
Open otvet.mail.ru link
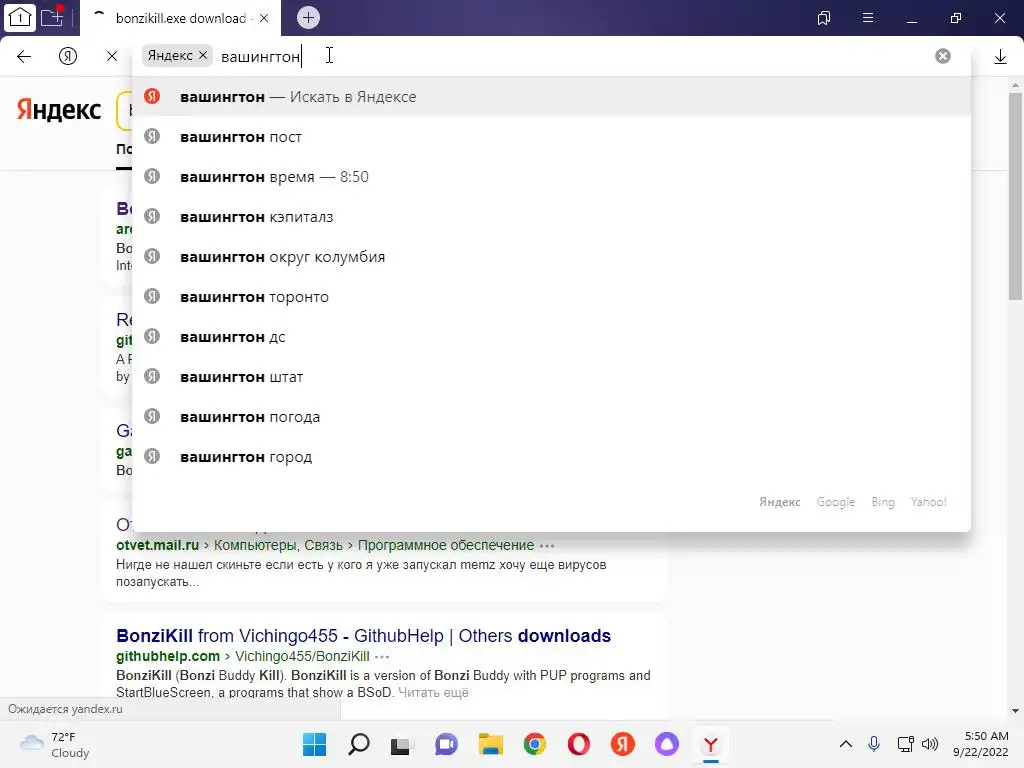point(157,545)
